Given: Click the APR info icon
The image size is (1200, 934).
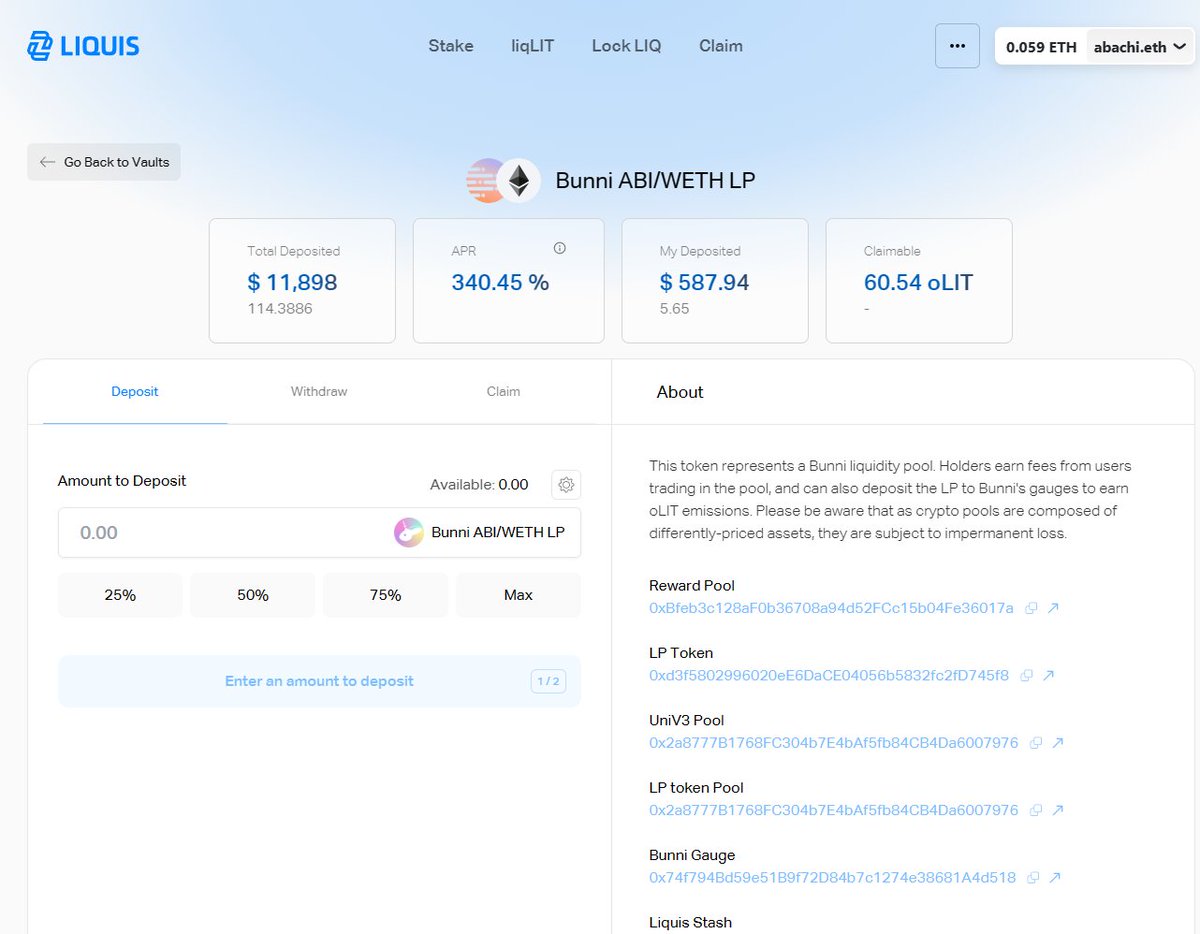Looking at the screenshot, I should pos(560,248).
